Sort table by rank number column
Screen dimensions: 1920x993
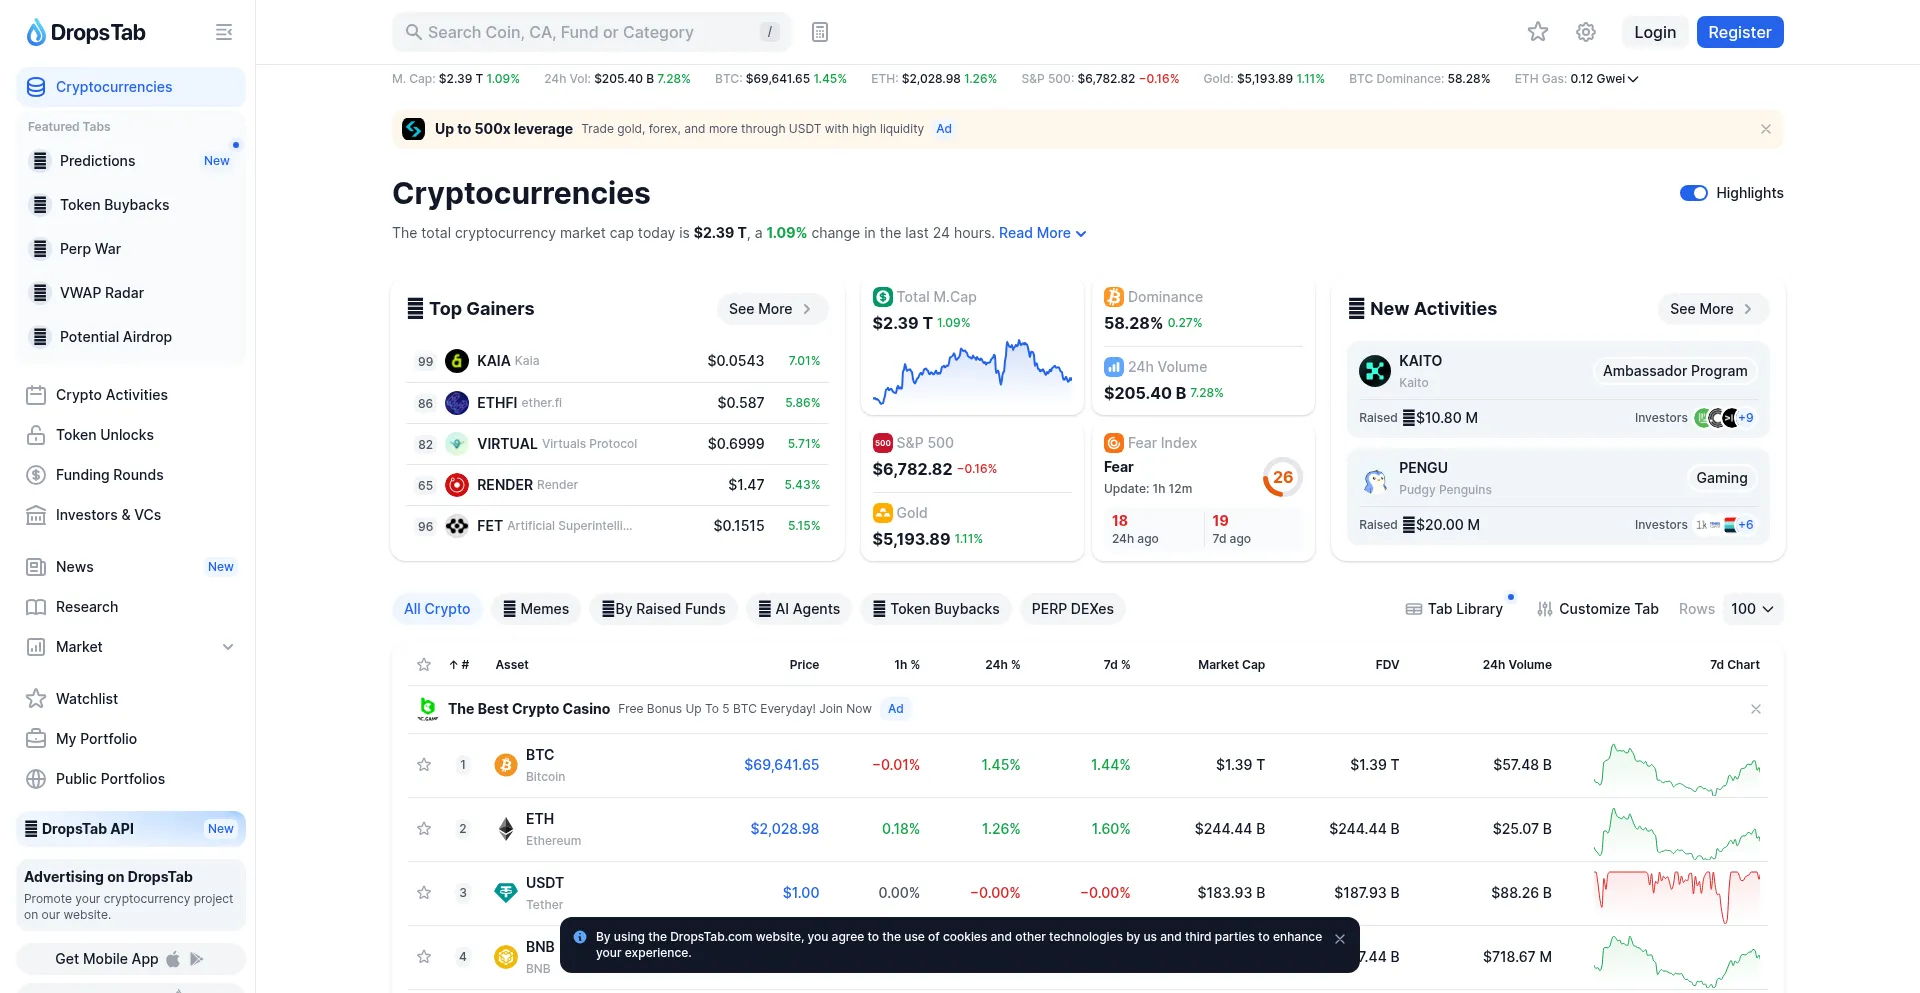459,665
